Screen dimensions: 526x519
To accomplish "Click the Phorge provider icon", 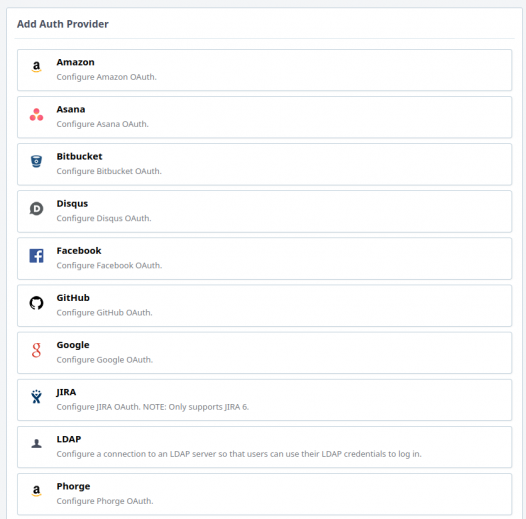I will (x=36, y=491).
